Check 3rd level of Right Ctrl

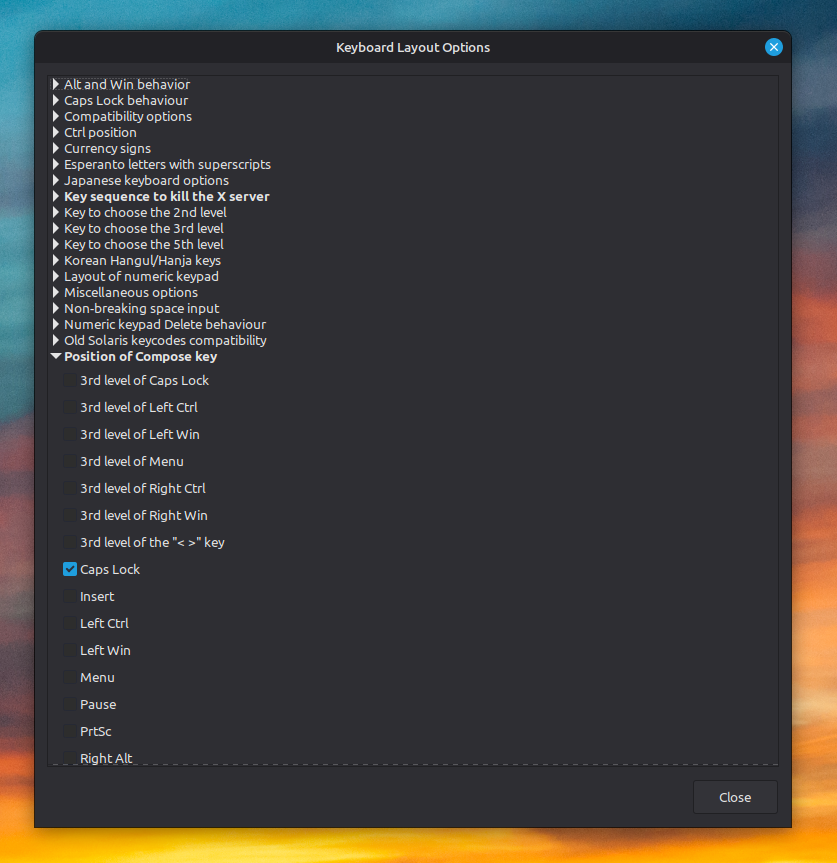pos(69,488)
